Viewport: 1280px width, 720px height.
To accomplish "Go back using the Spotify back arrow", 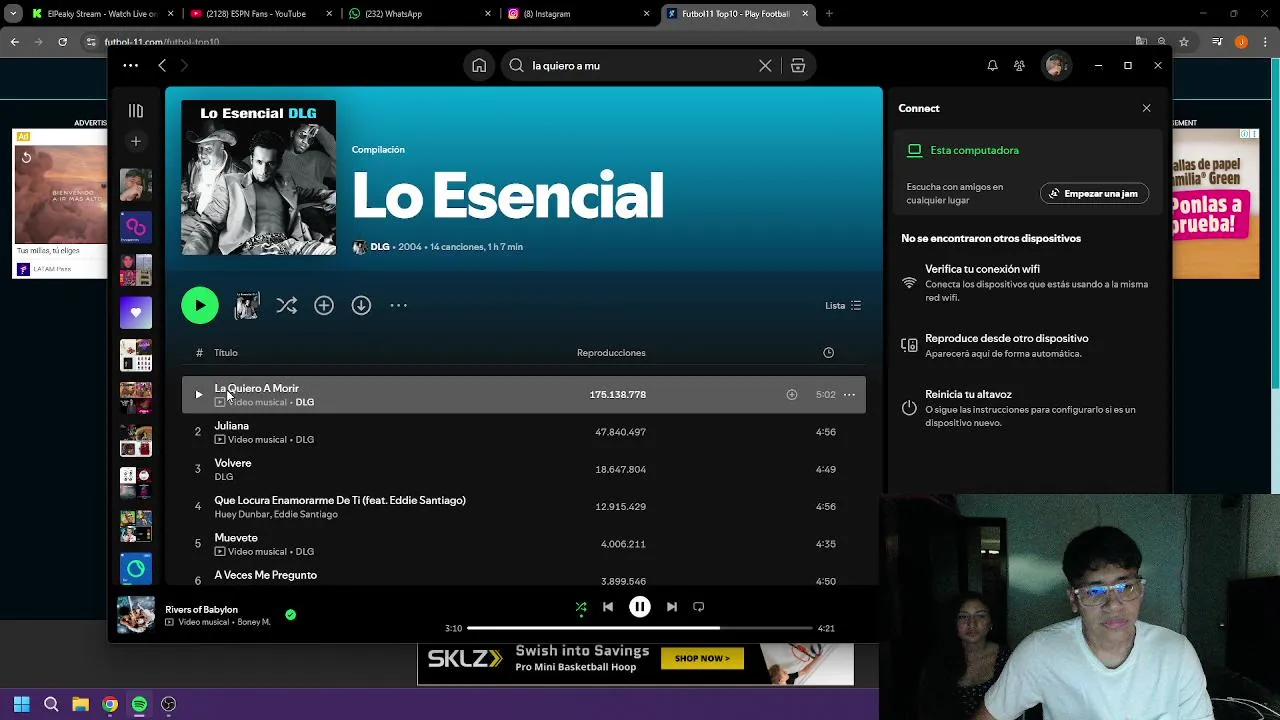I will point(162,65).
